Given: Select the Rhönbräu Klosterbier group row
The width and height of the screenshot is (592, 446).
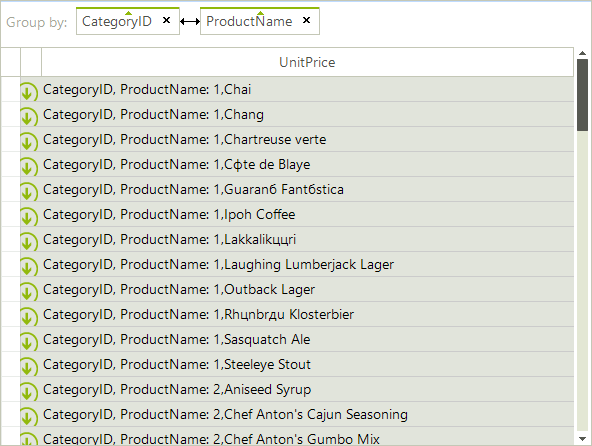Looking at the screenshot, I should click(x=297, y=314).
